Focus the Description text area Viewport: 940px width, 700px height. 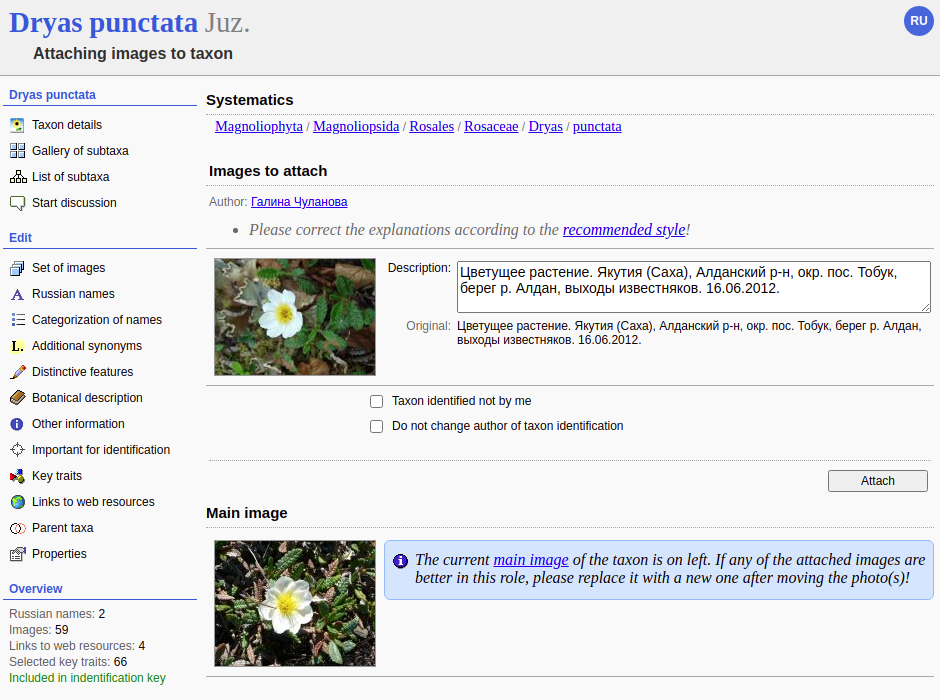pos(694,287)
